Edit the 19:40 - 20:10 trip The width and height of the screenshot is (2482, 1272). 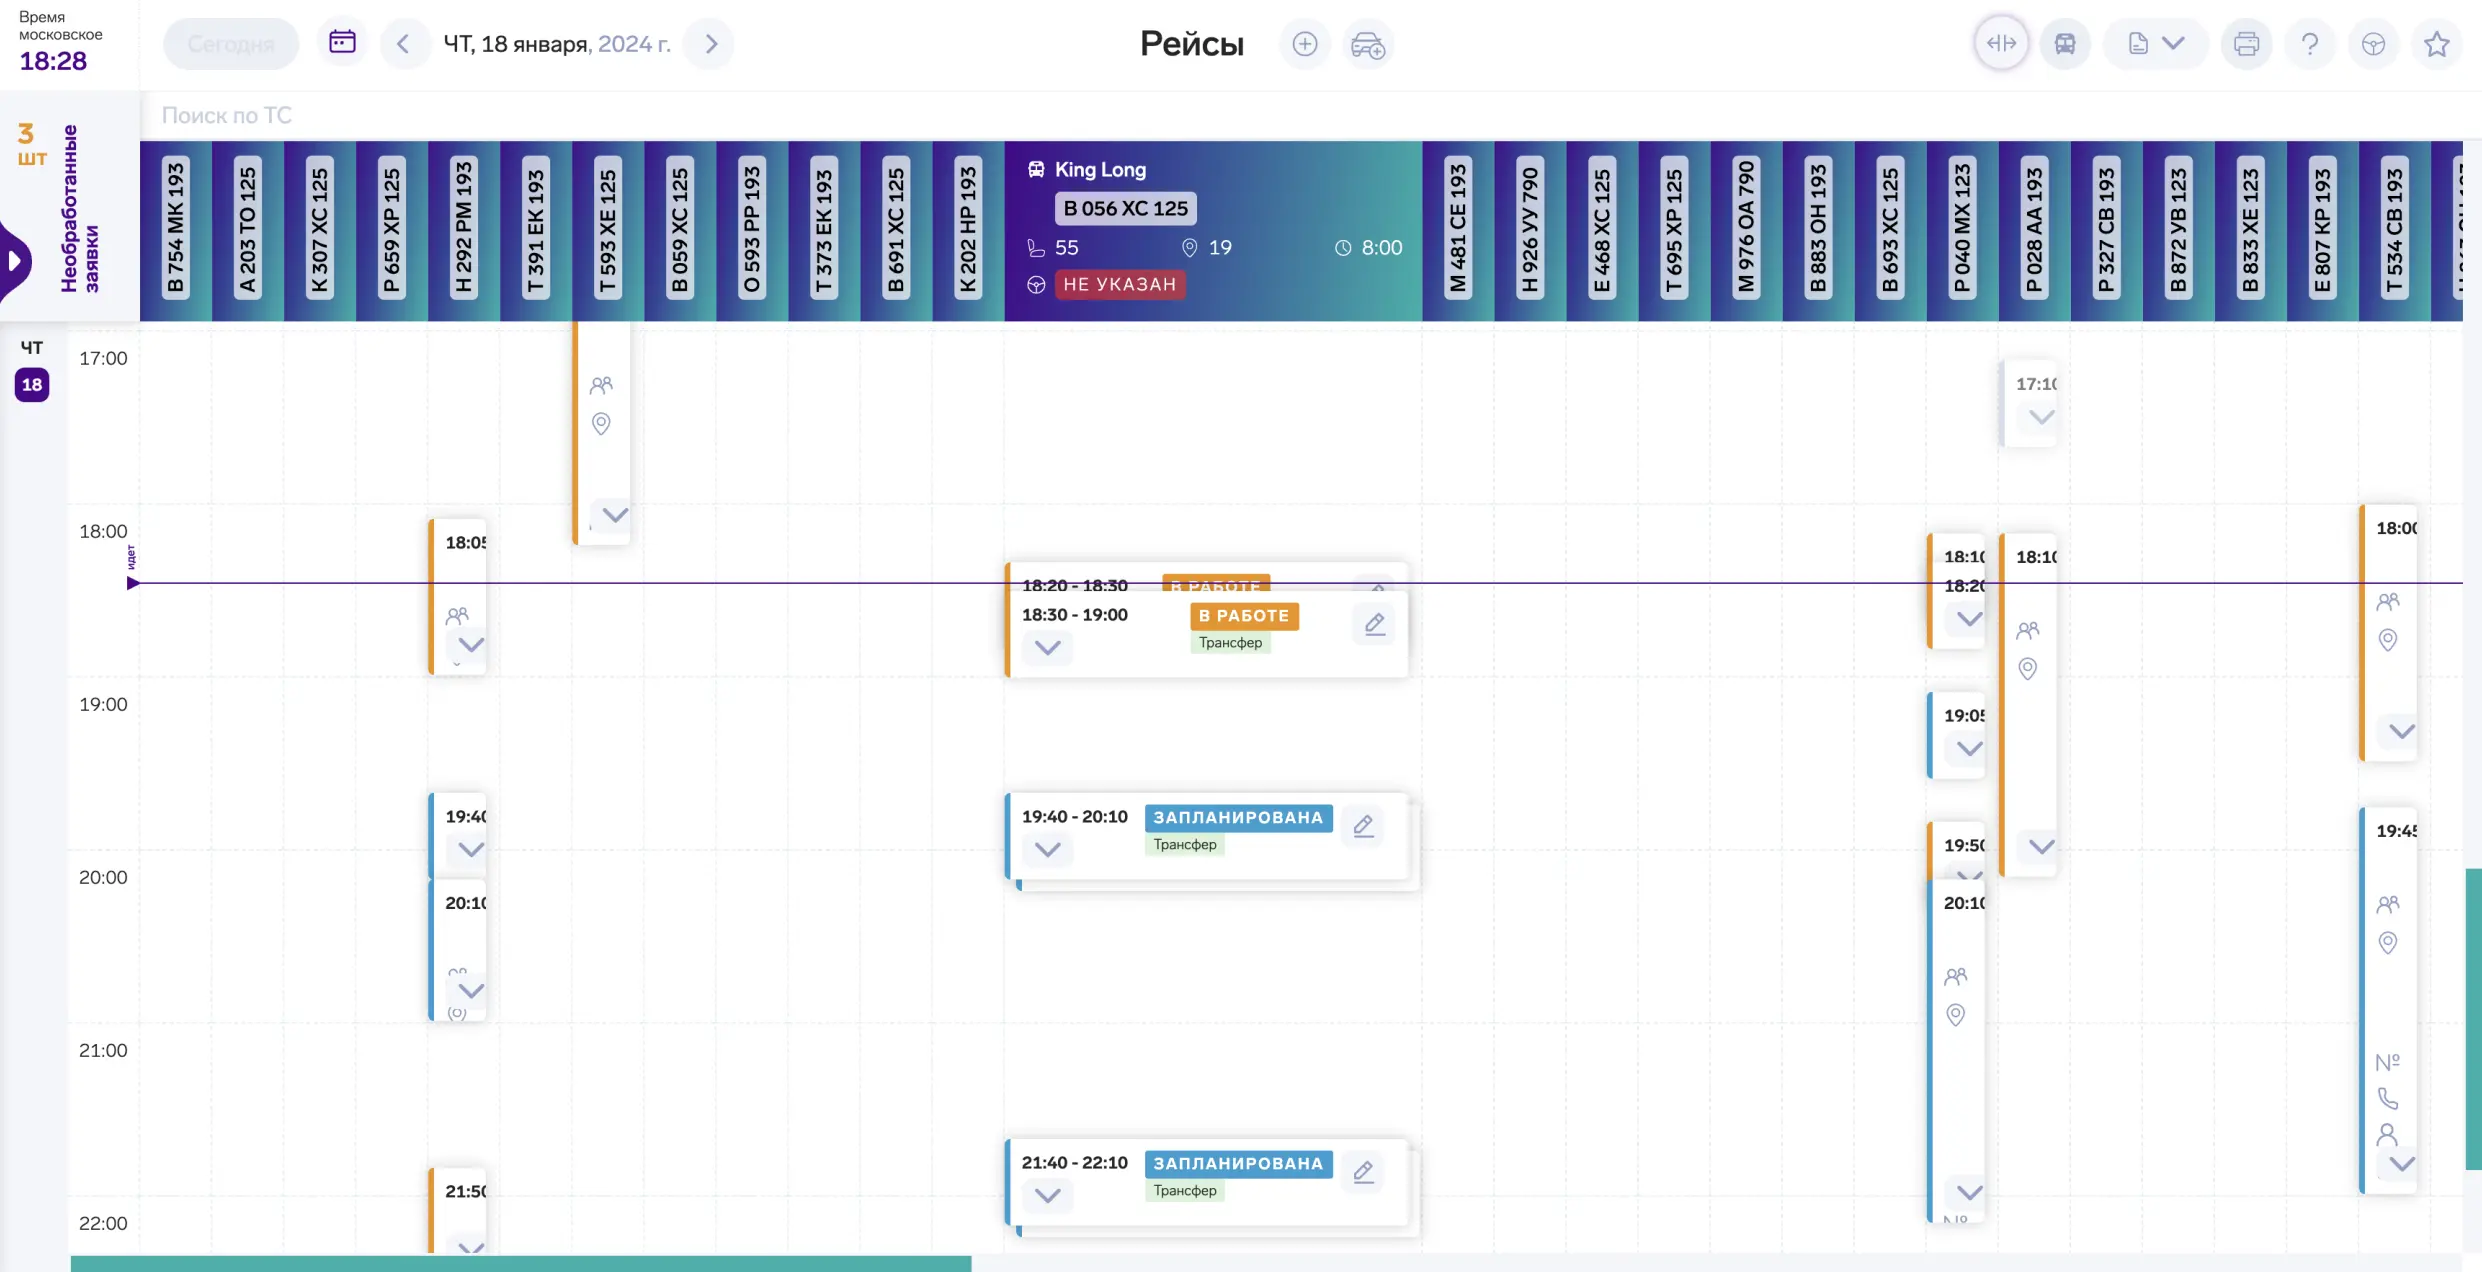[x=1363, y=826]
